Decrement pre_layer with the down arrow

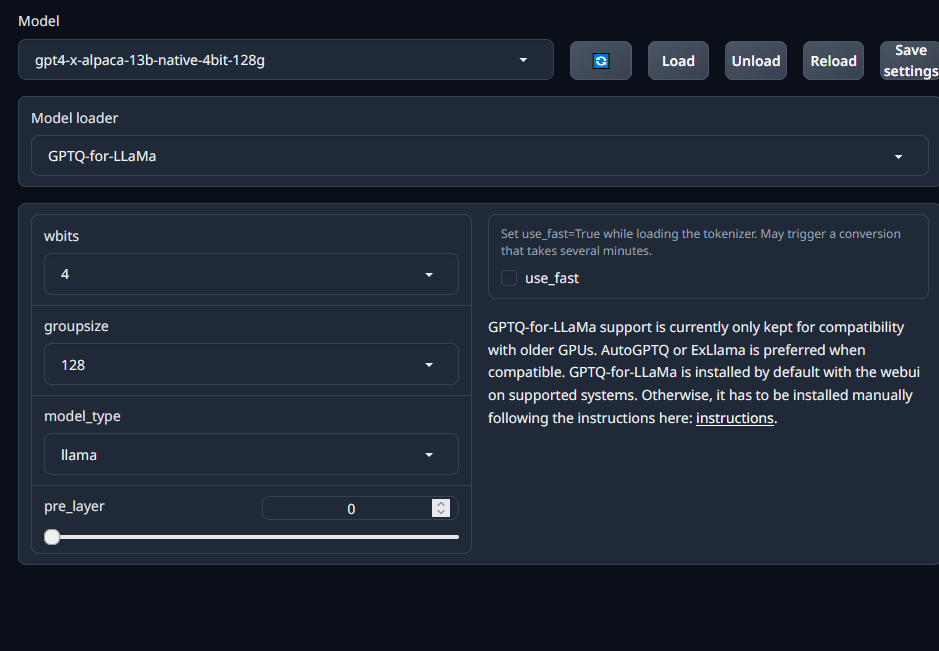click(441, 513)
